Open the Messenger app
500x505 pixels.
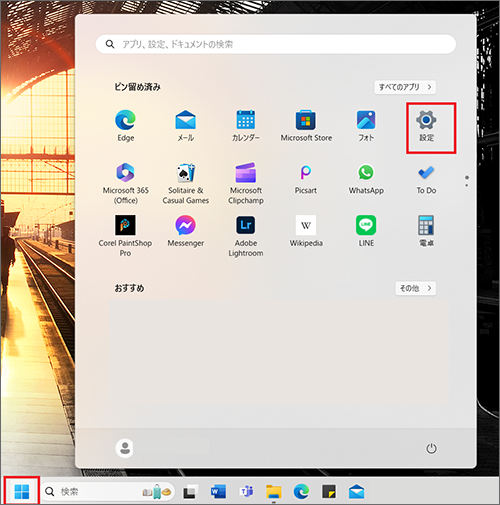coord(185,231)
